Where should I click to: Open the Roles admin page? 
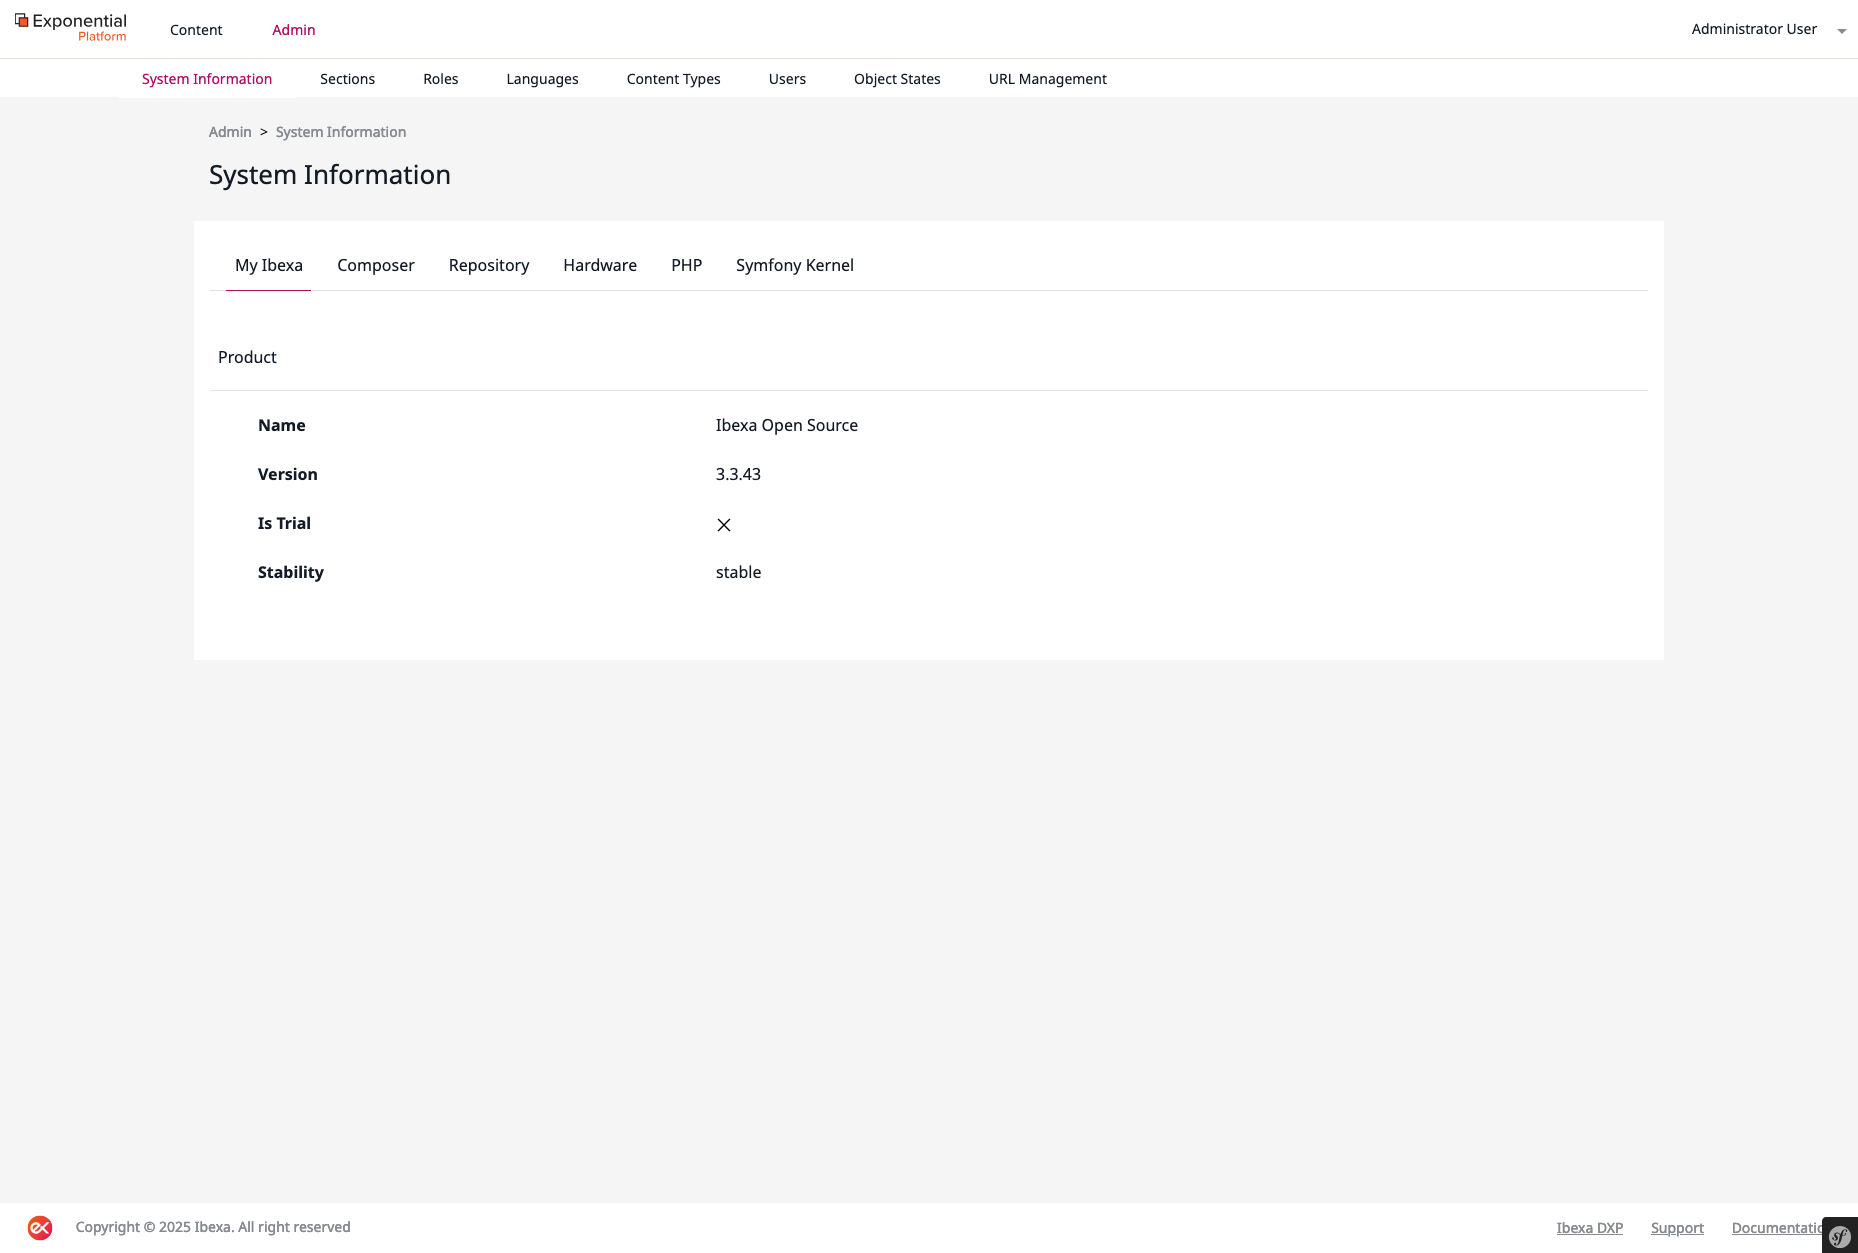tap(440, 79)
